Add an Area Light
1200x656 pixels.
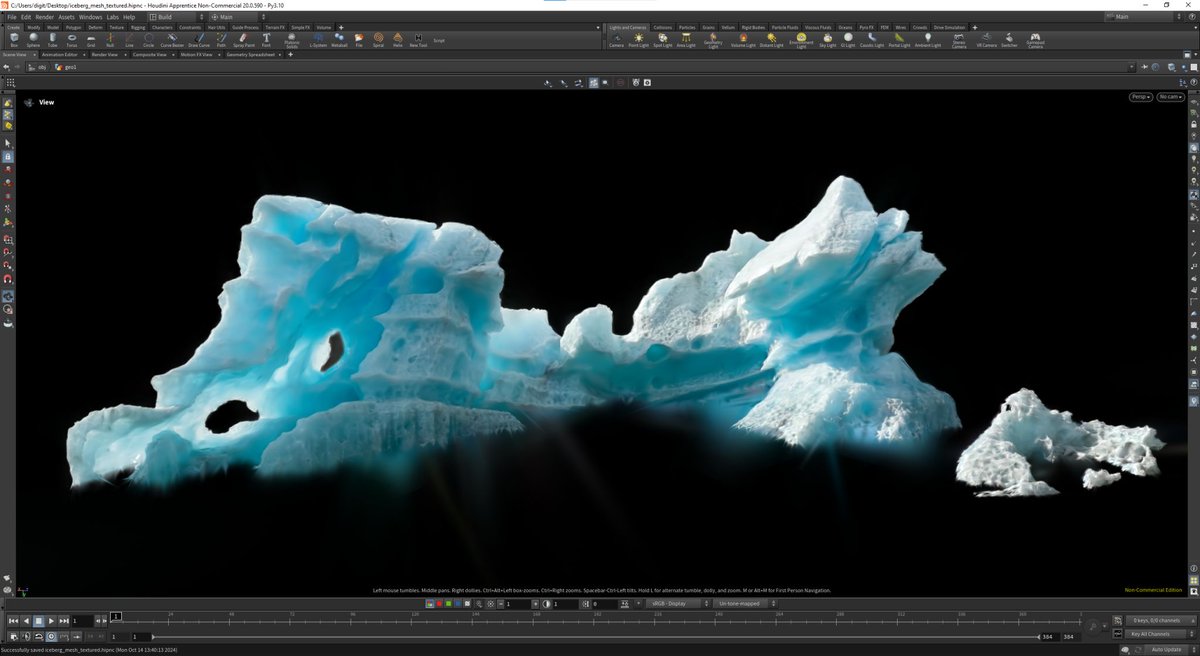(686, 40)
